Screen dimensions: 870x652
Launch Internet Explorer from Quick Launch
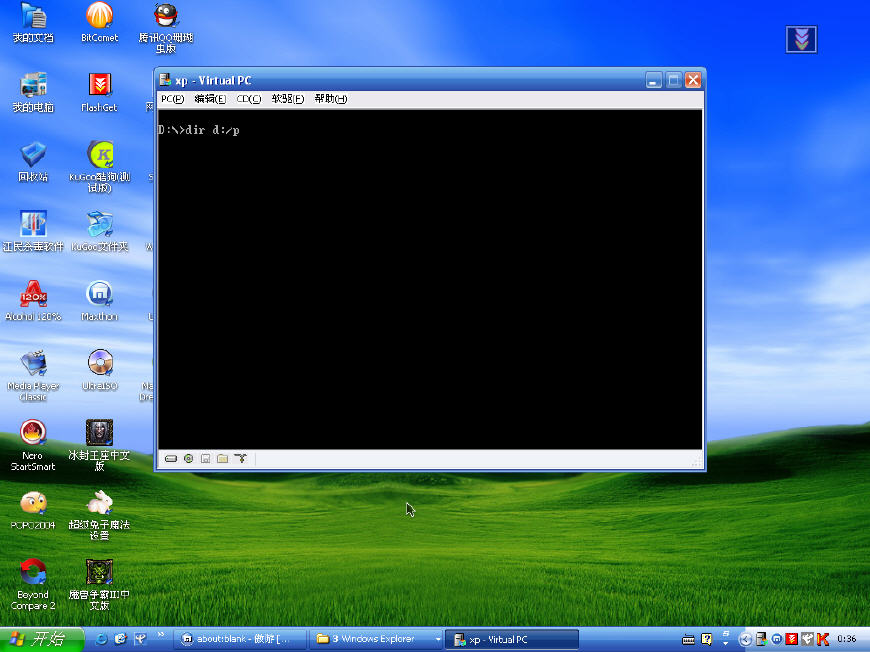click(x=102, y=639)
